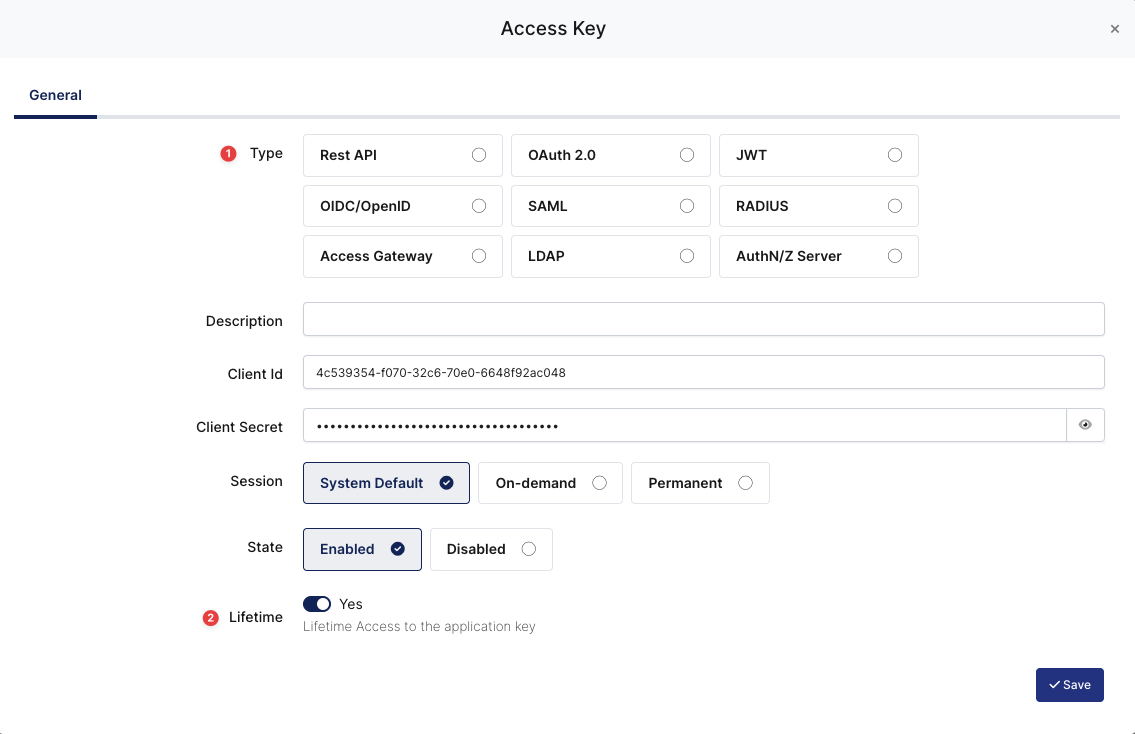Save the access key
The height and width of the screenshot is (734, 1135).
click(1069, 685)
